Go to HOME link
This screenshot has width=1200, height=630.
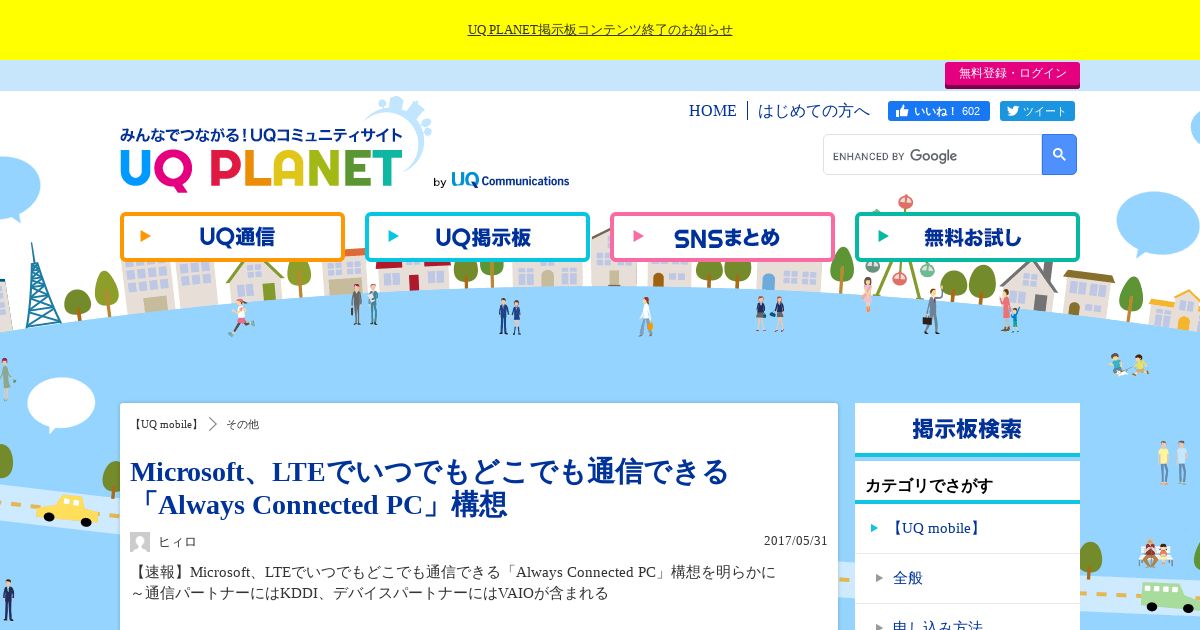(x=712, y=111)
